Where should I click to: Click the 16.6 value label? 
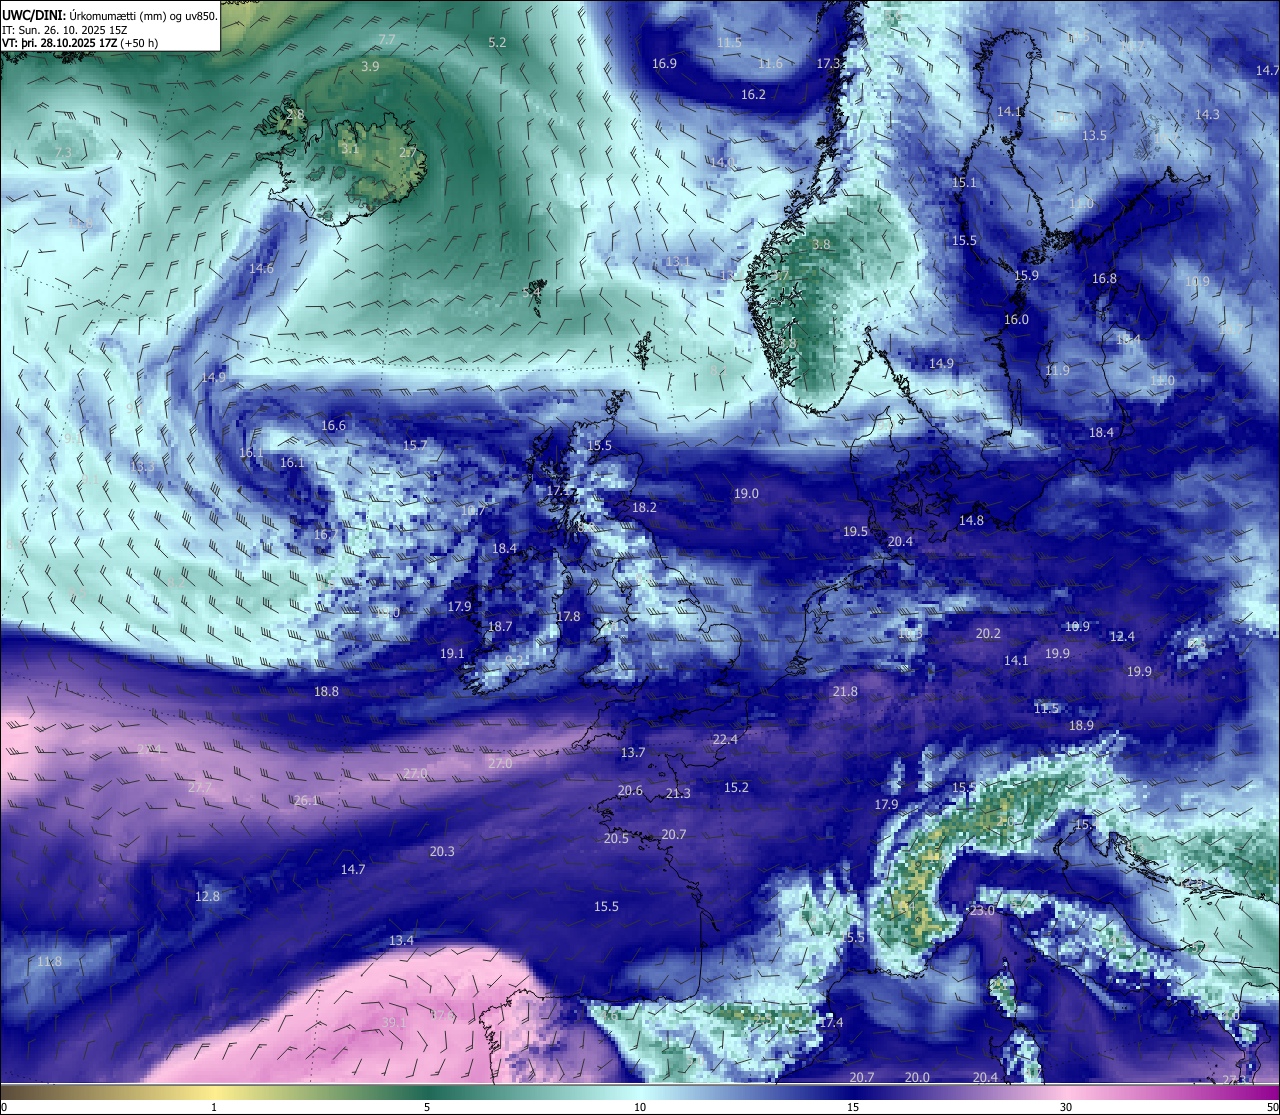pyautogui.click(x=333, y=425)
